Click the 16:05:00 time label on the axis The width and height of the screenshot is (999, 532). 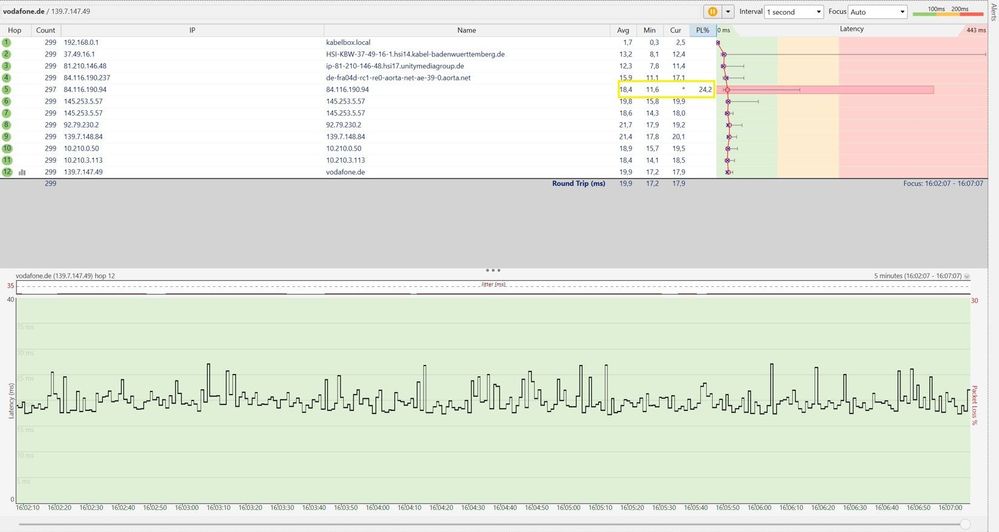point(568,508)
